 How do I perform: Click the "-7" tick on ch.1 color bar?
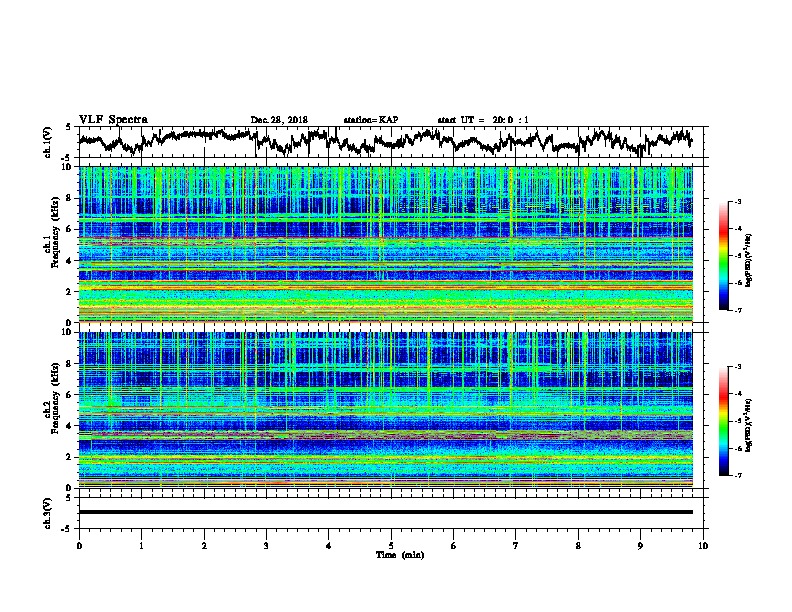[x=738, y=310]
